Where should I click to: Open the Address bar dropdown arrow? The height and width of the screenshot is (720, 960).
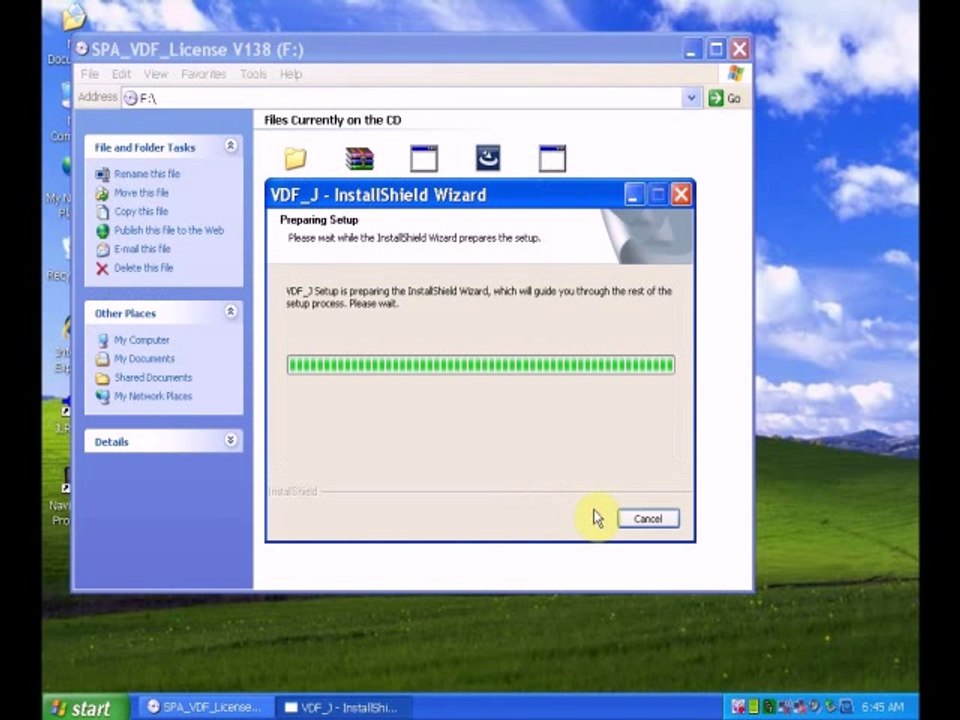point(691,98)
